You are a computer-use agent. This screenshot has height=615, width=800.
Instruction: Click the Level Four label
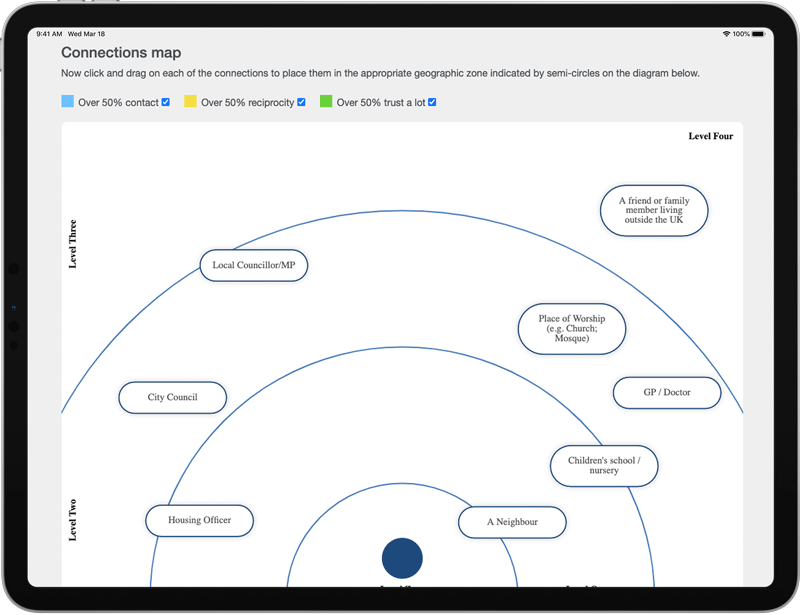(x=711, y=136)
